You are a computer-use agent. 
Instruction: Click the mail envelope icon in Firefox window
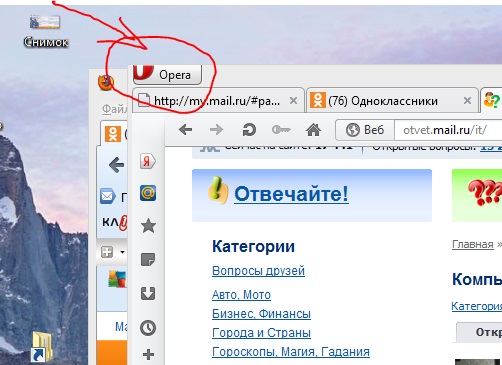coord(108,196)
